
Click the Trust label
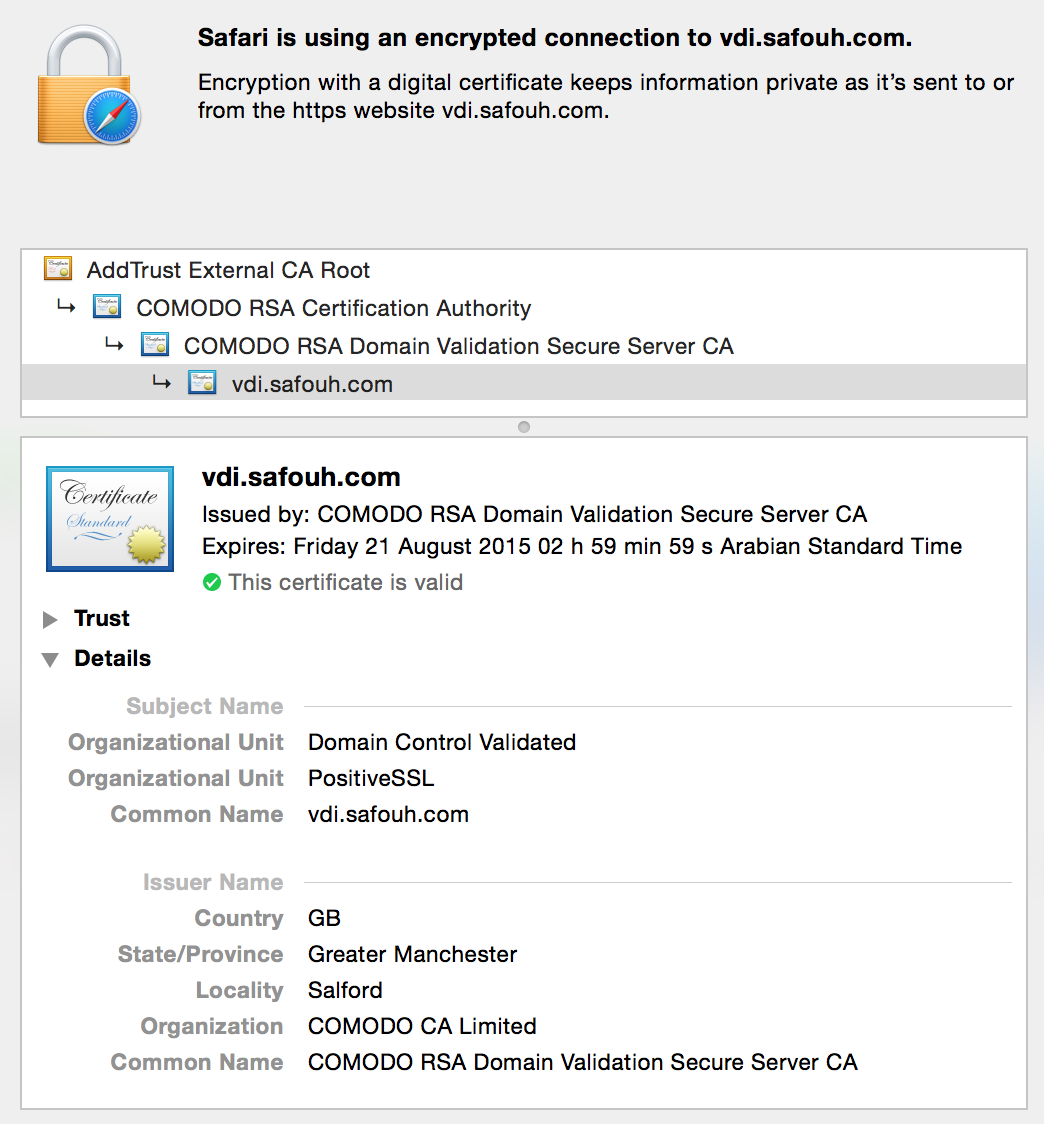(x=102, y=619)
